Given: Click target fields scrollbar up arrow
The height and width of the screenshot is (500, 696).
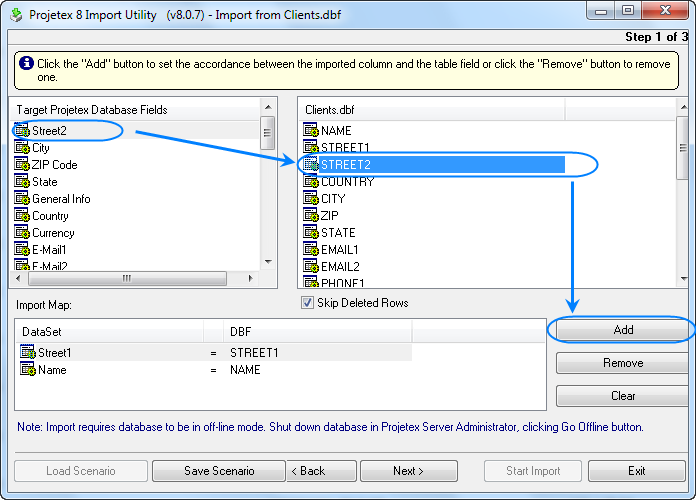Looking at the screenshot, I should click(268, 107).
